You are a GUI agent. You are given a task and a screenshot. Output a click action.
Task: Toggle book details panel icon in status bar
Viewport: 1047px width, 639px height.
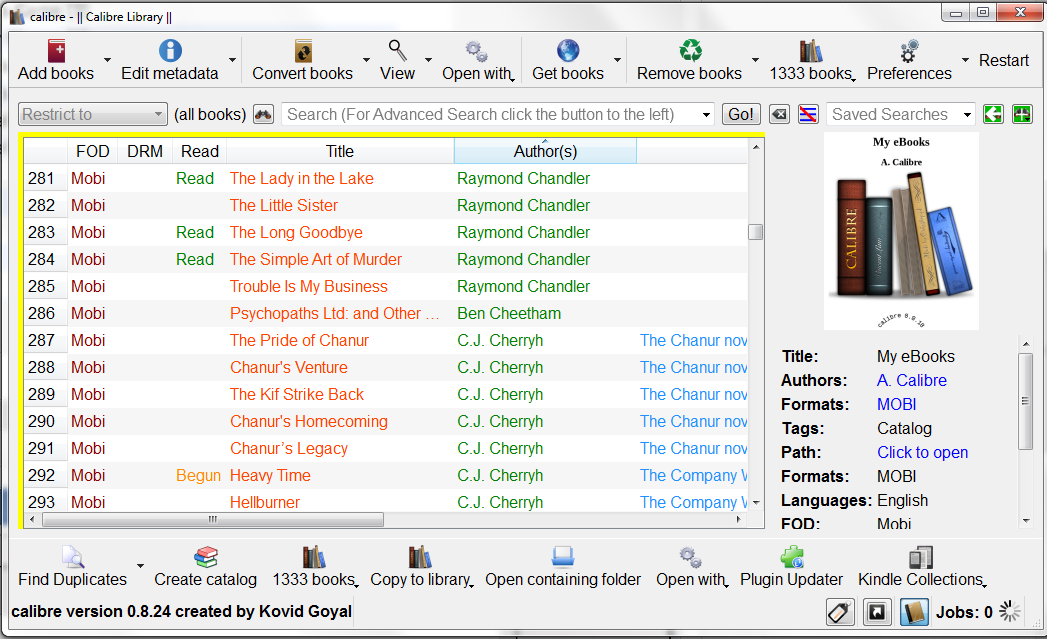click(x=914, y=612)
